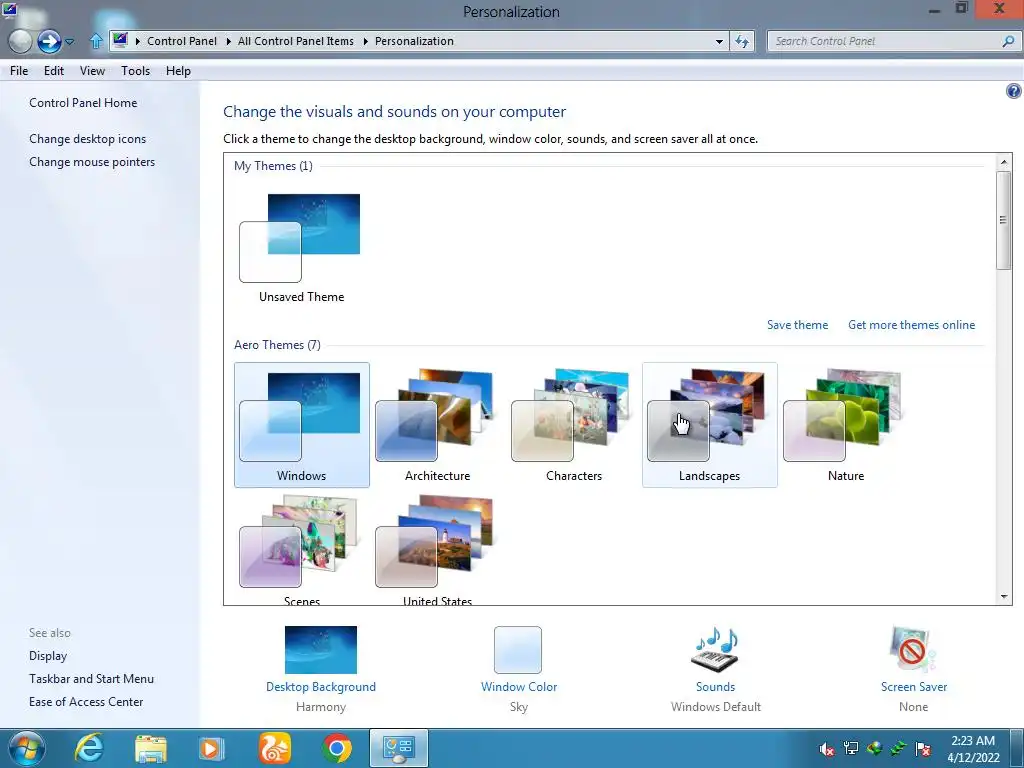The height and width of the screenshot is (768, 1024).
Task: Click the Up one level arrow
Action: [96, 41]
